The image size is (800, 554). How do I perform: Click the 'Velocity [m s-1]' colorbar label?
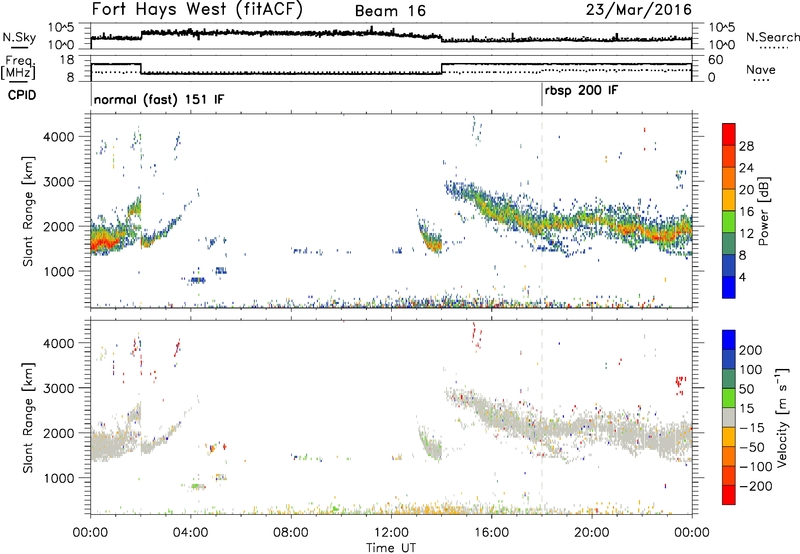tap(782, 417)
